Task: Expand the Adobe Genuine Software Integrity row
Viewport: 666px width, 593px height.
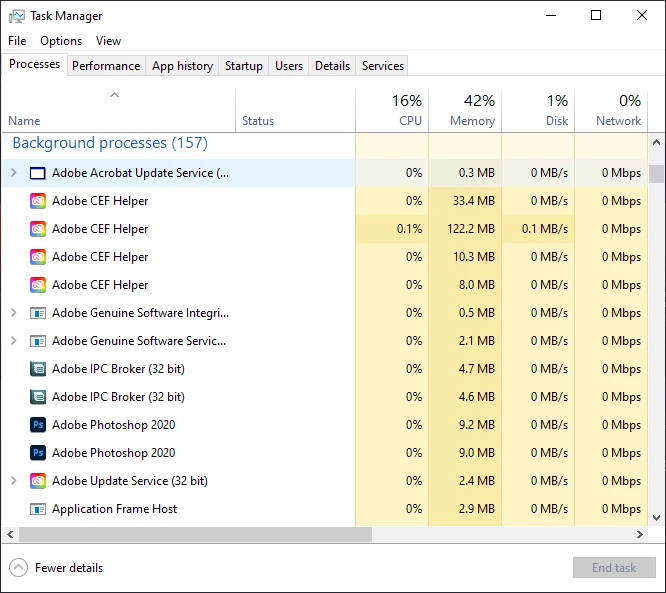Action: (x=14, y=313)
